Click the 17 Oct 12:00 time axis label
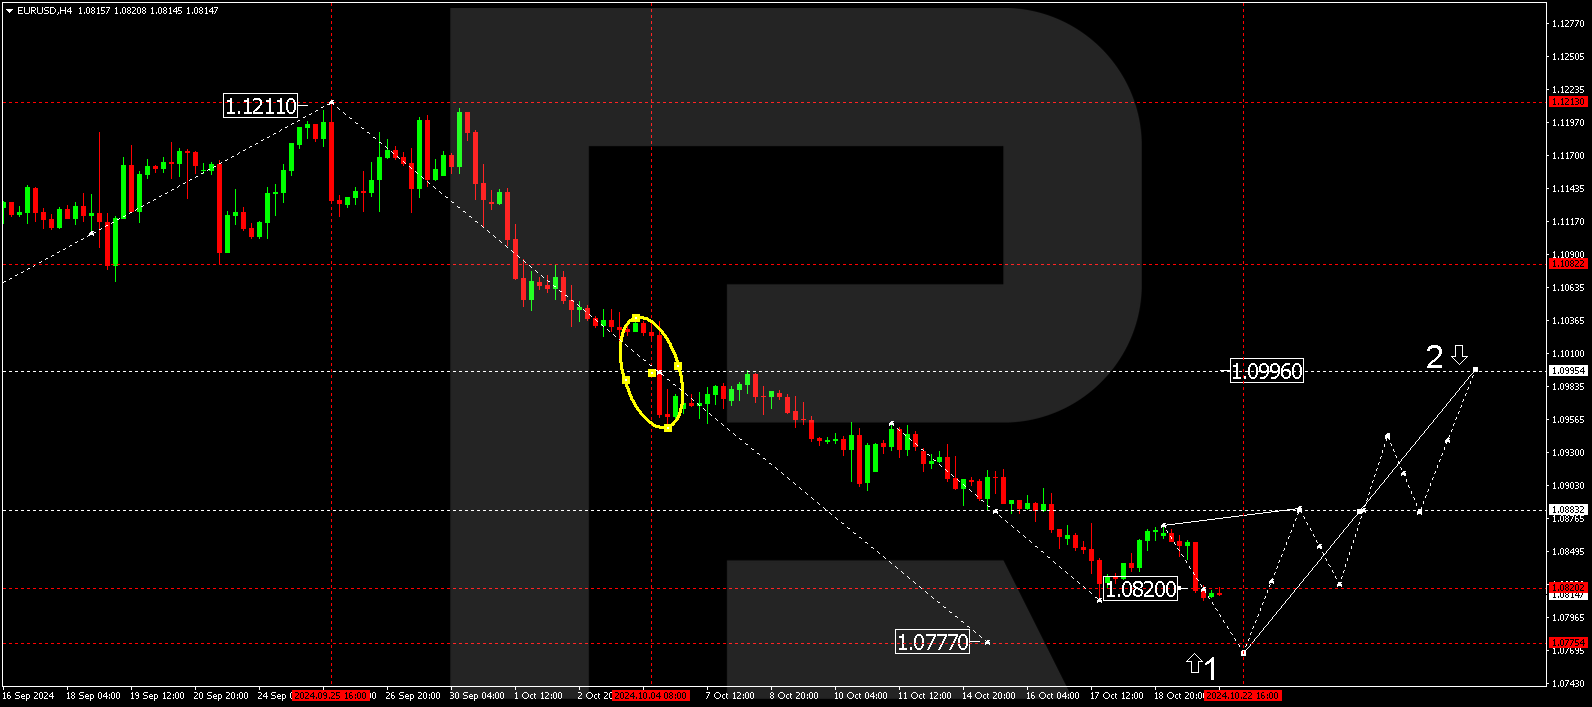 coord(1117,695)
